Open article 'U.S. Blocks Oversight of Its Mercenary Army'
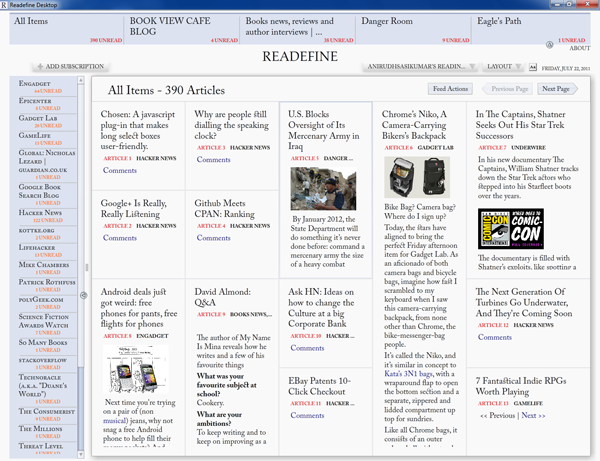Image resolution: width=600 pixels, height=461 pixels. [324, 130]
